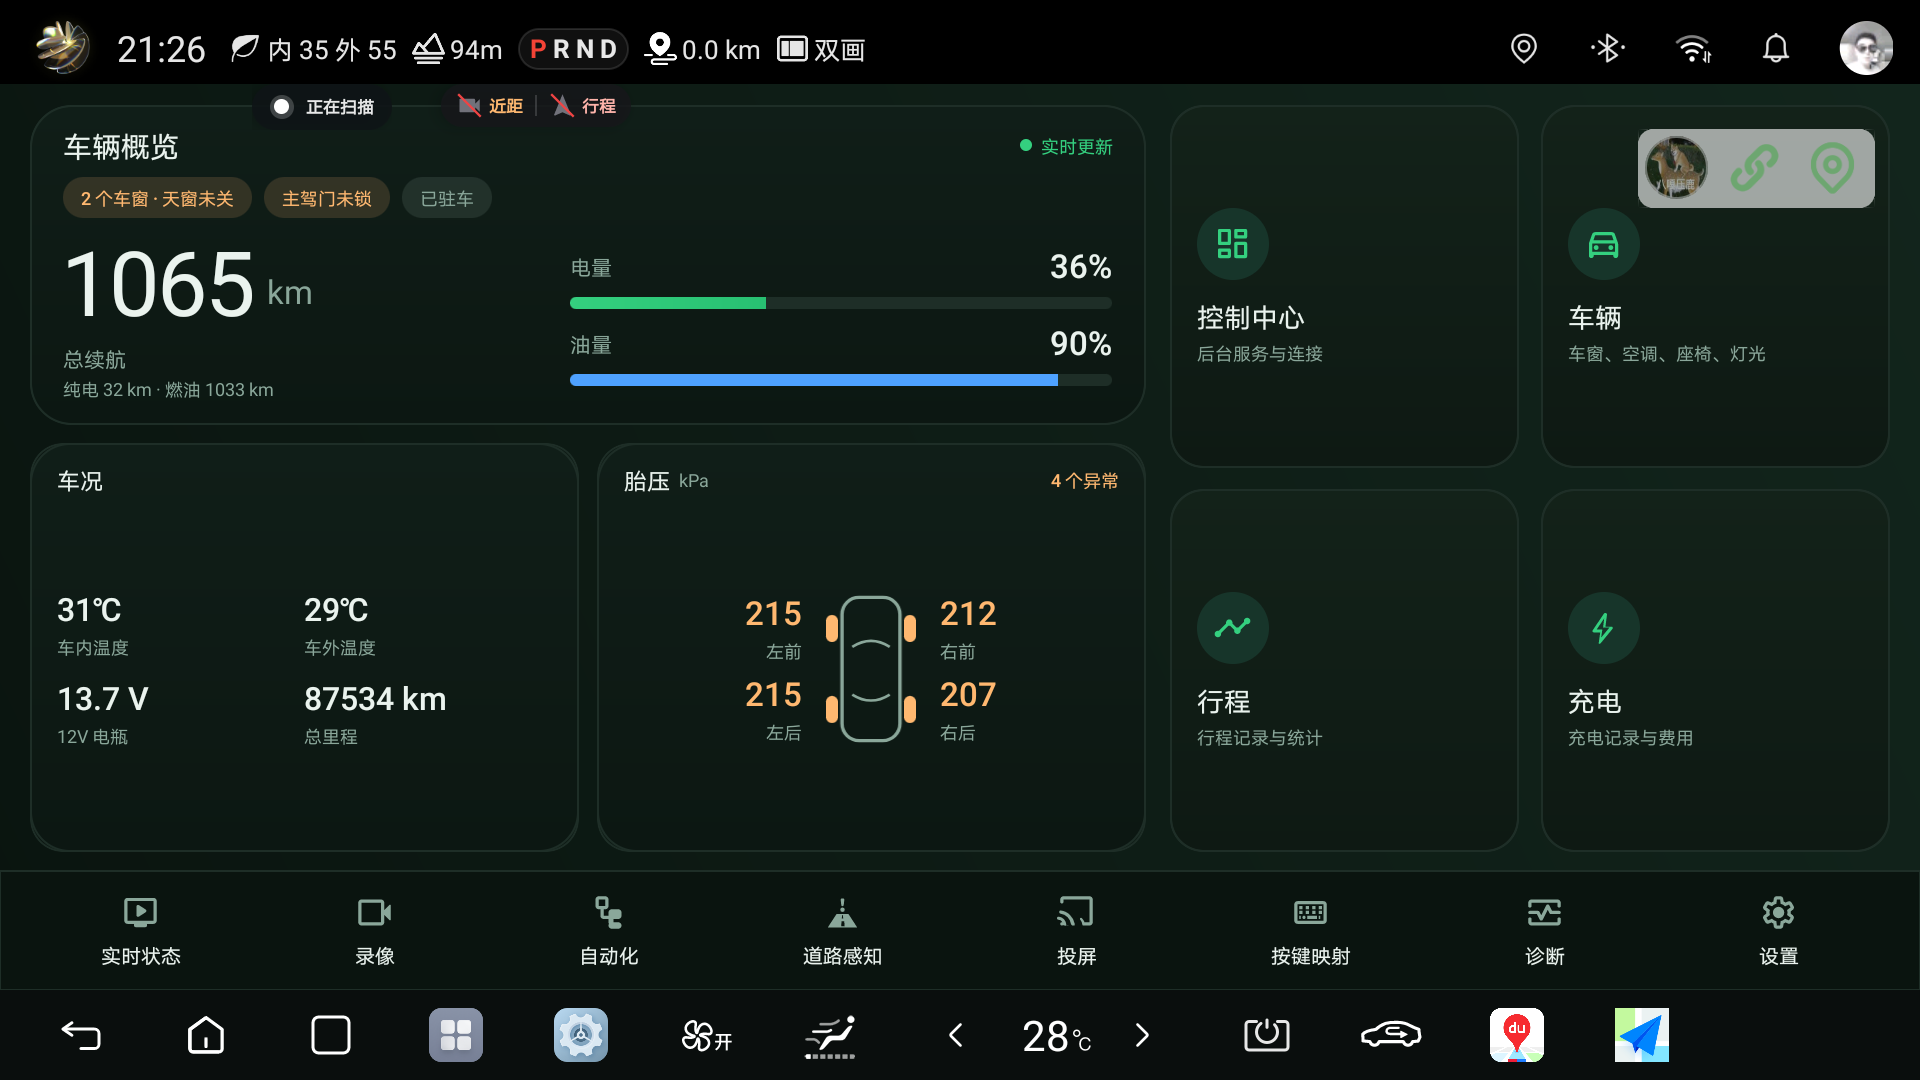Switch to the 实时状态 tab

[141, 930]
